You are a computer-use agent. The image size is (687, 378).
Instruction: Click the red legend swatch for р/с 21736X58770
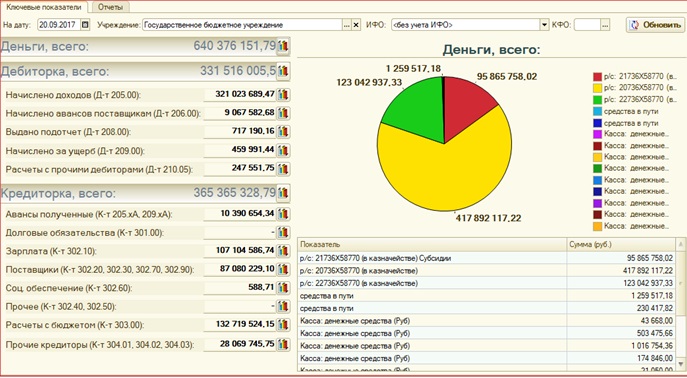click(598, 77)
